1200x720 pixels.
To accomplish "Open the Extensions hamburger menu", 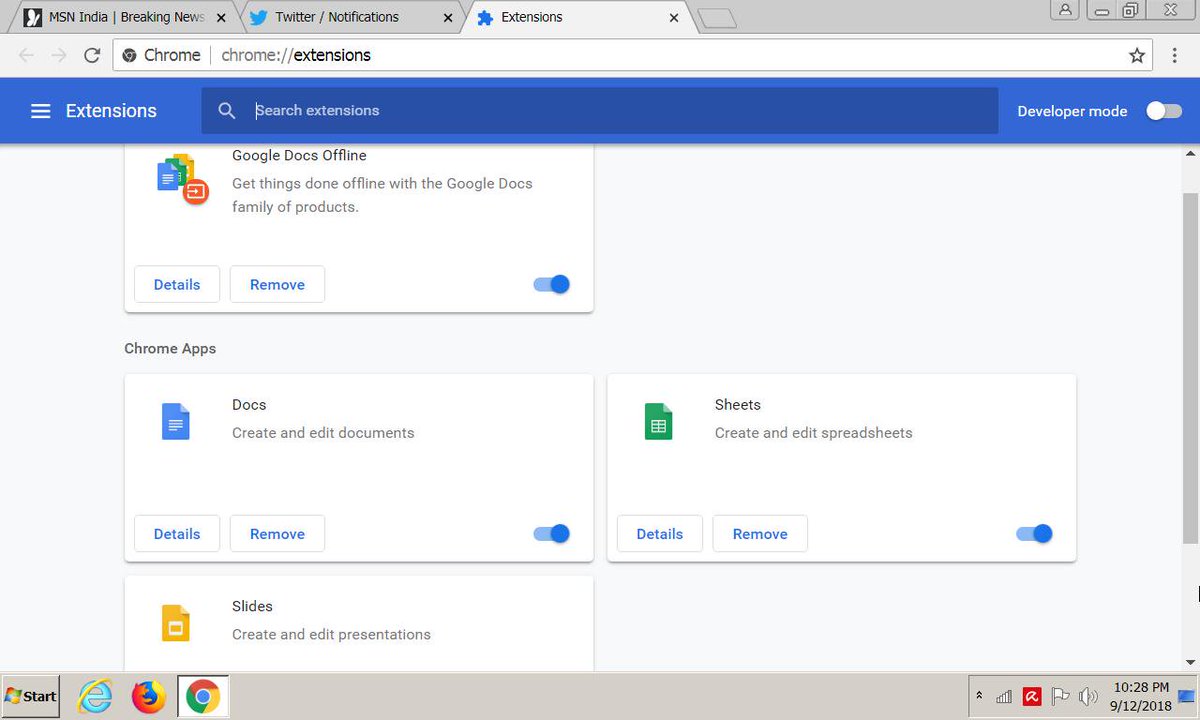I will (x=40, y=111).
